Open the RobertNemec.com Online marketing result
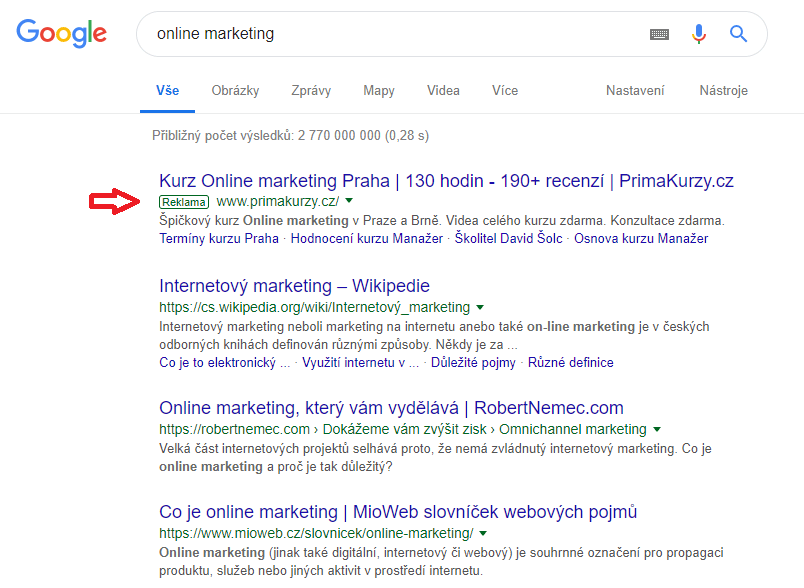The image size is (804, 588). coord(391,408)
